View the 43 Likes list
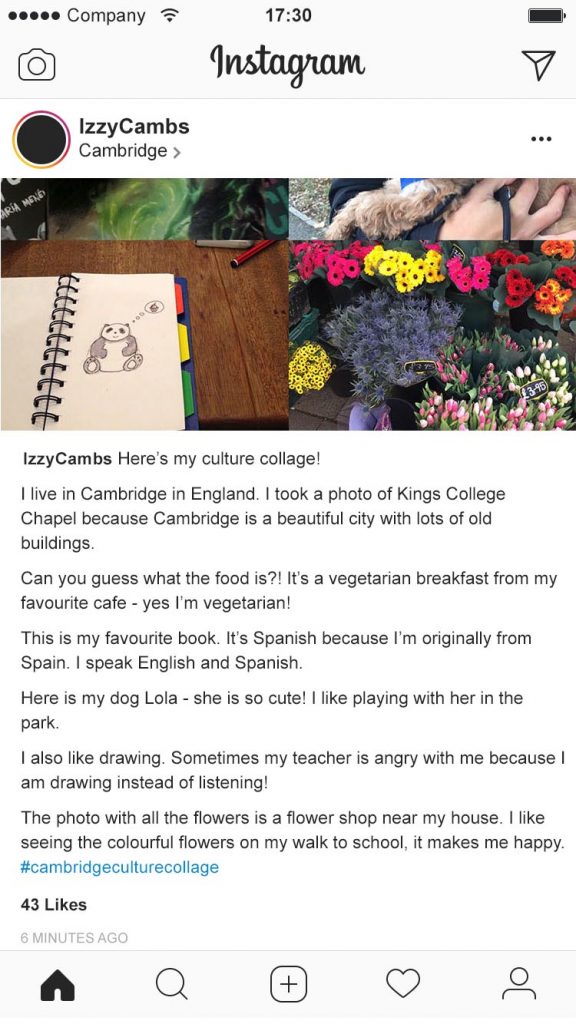 pos(54,904)
